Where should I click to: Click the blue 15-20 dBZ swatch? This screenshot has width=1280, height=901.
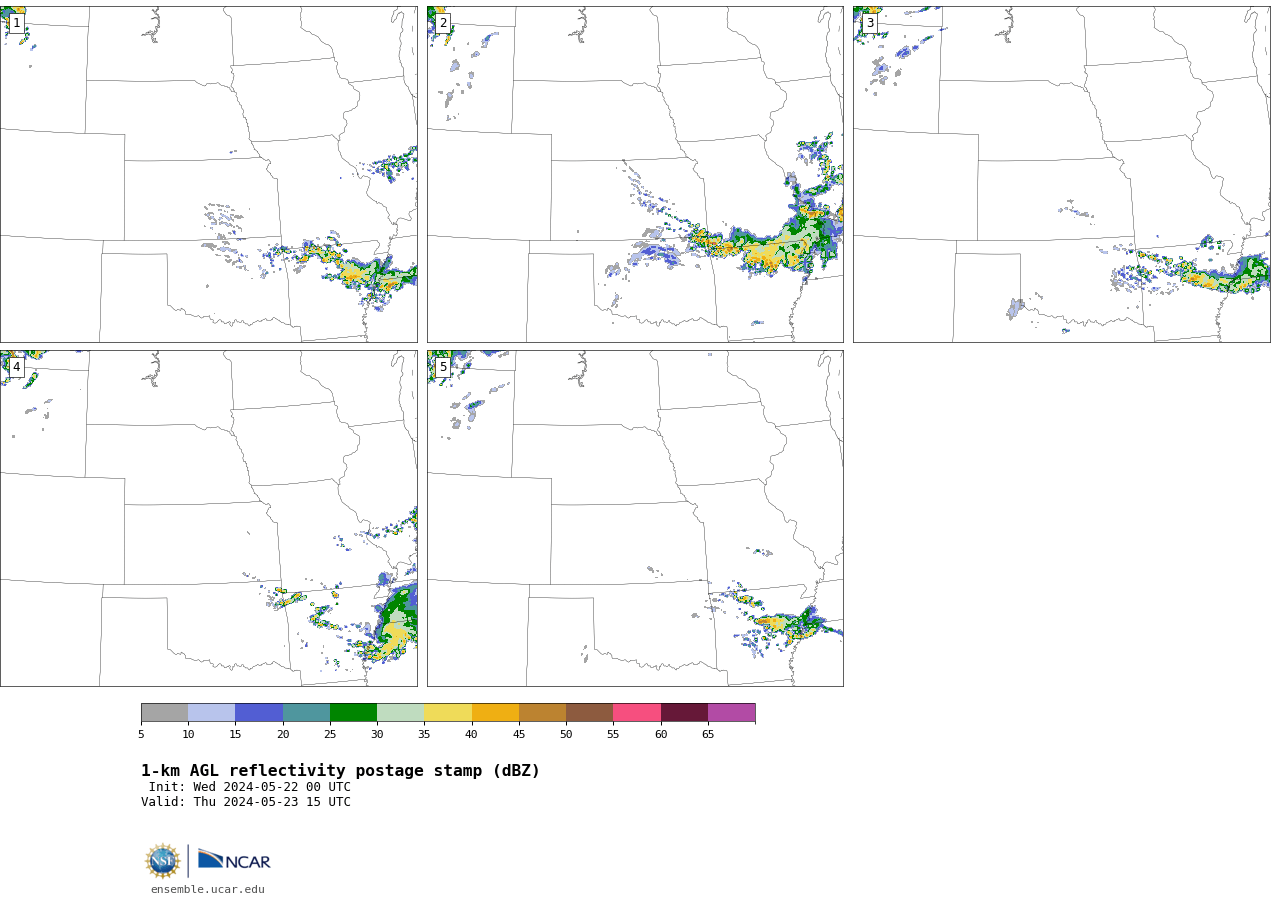[x=259, y=712]
